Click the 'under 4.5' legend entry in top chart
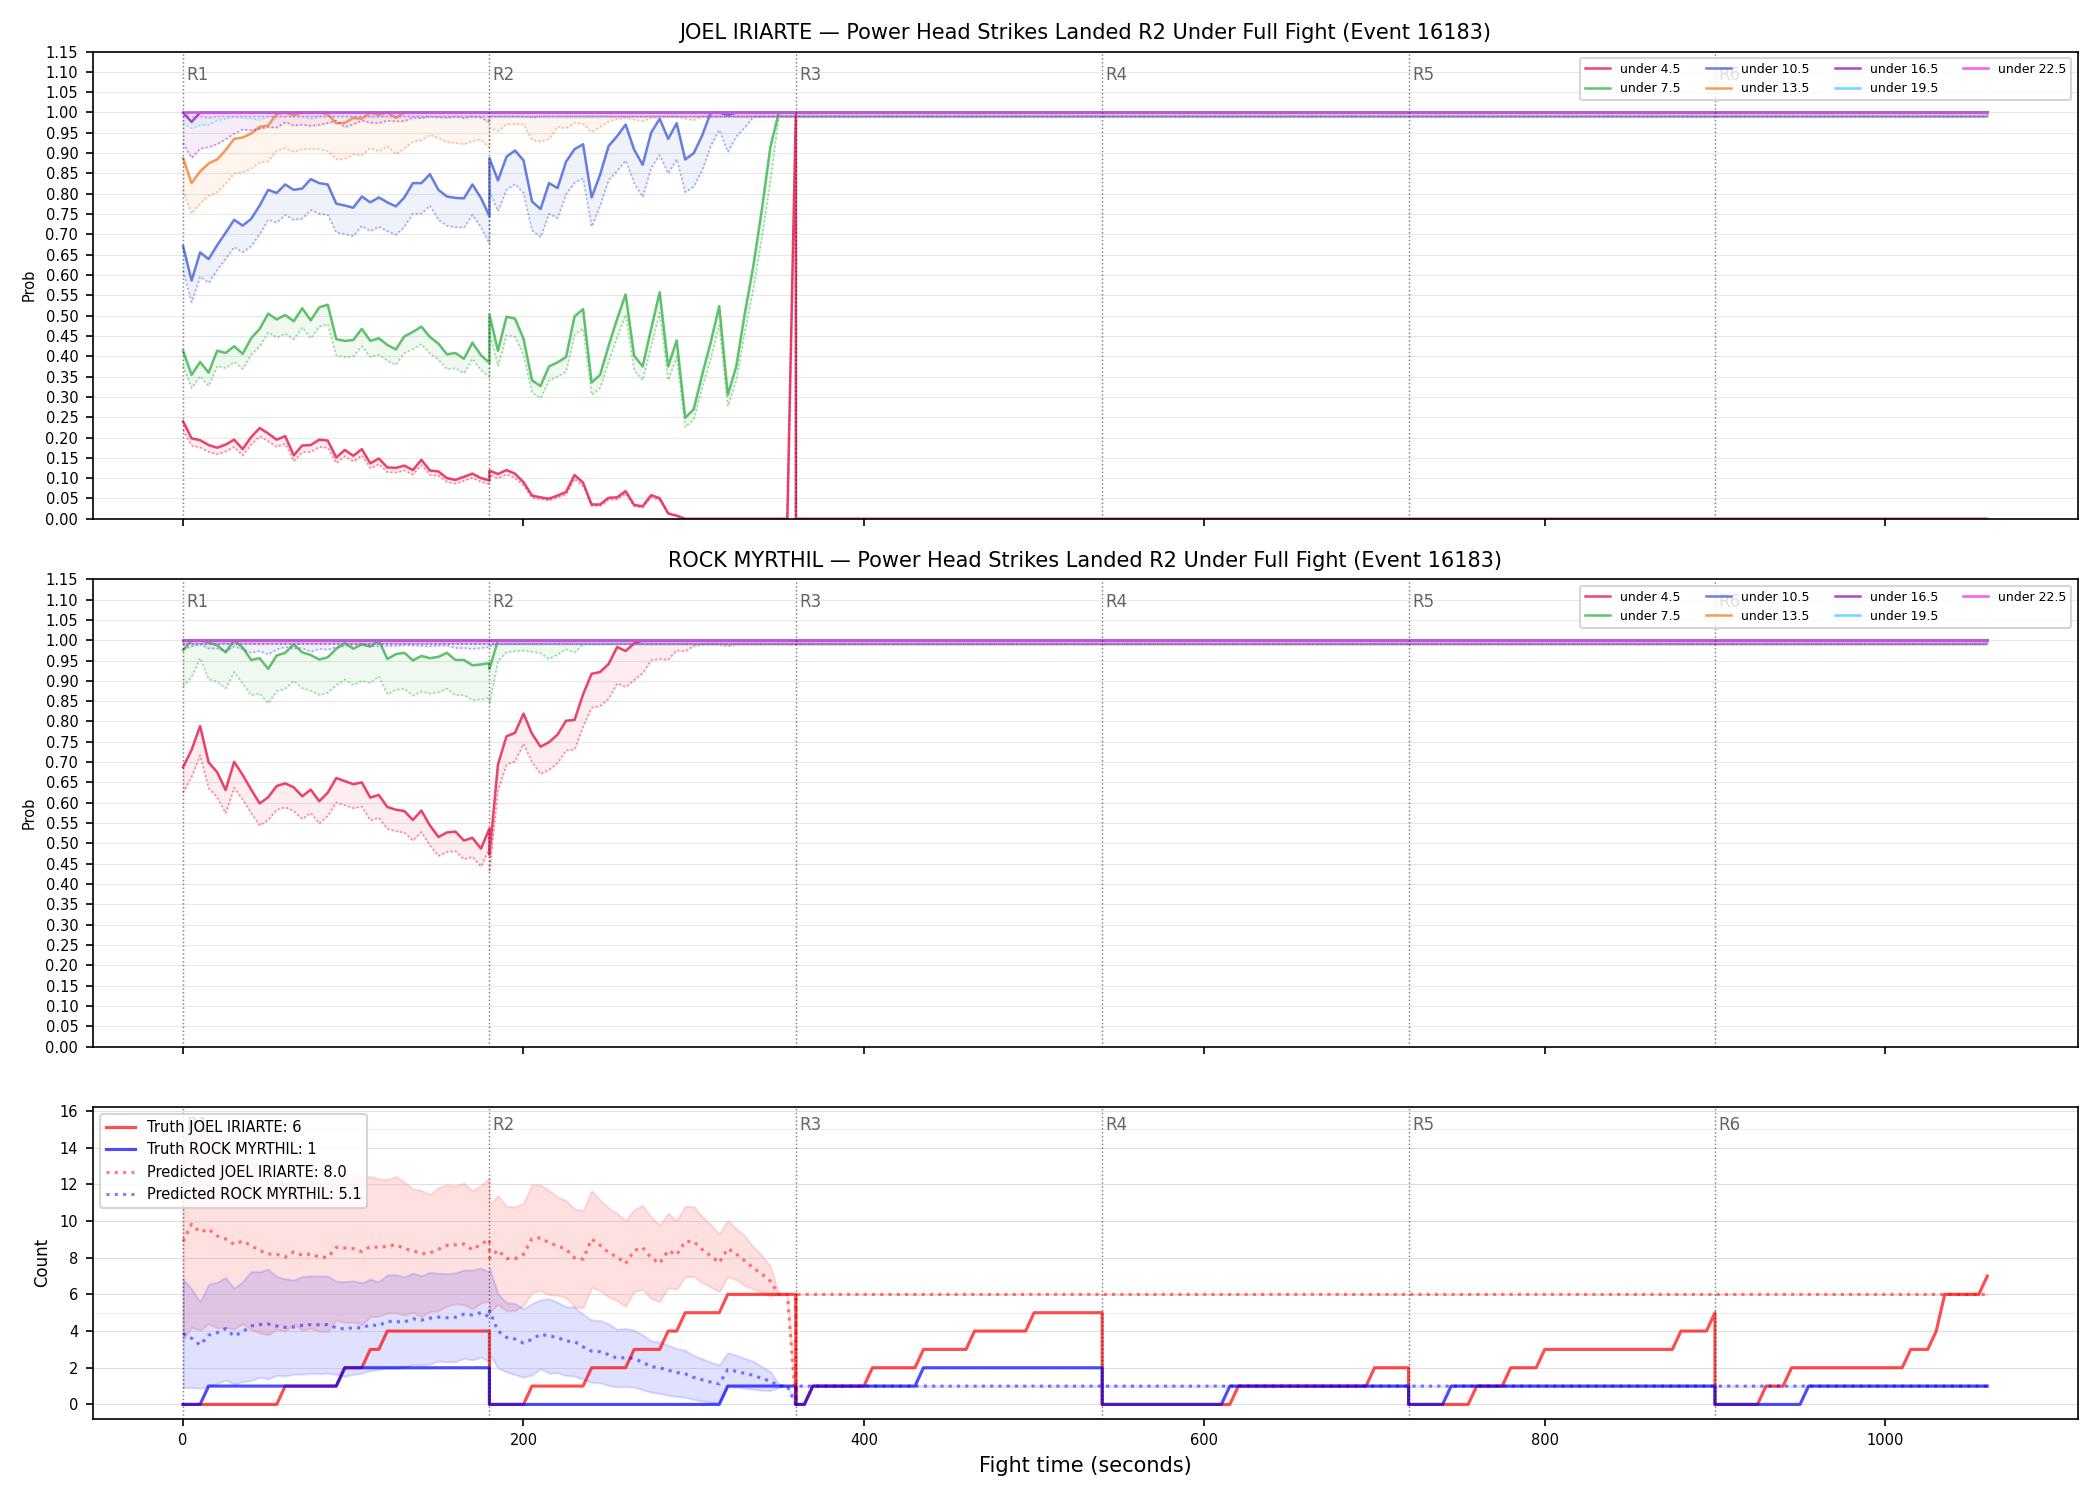The image size is (2100, 1500). (1633, 69)
